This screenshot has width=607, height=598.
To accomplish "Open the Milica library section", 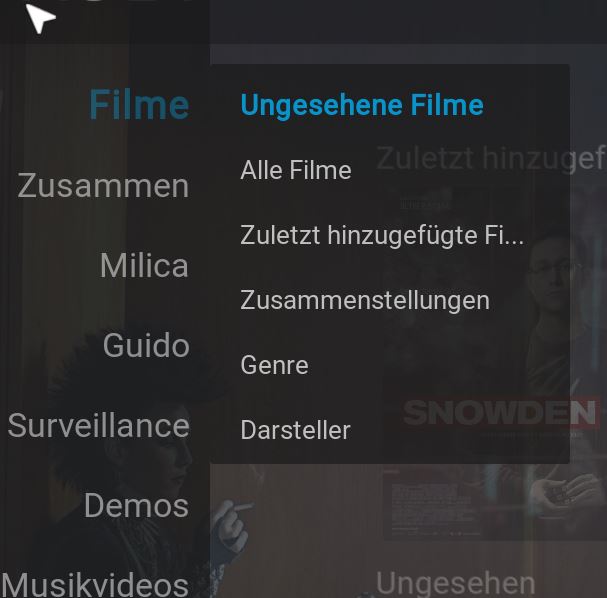I will [144, 266].
